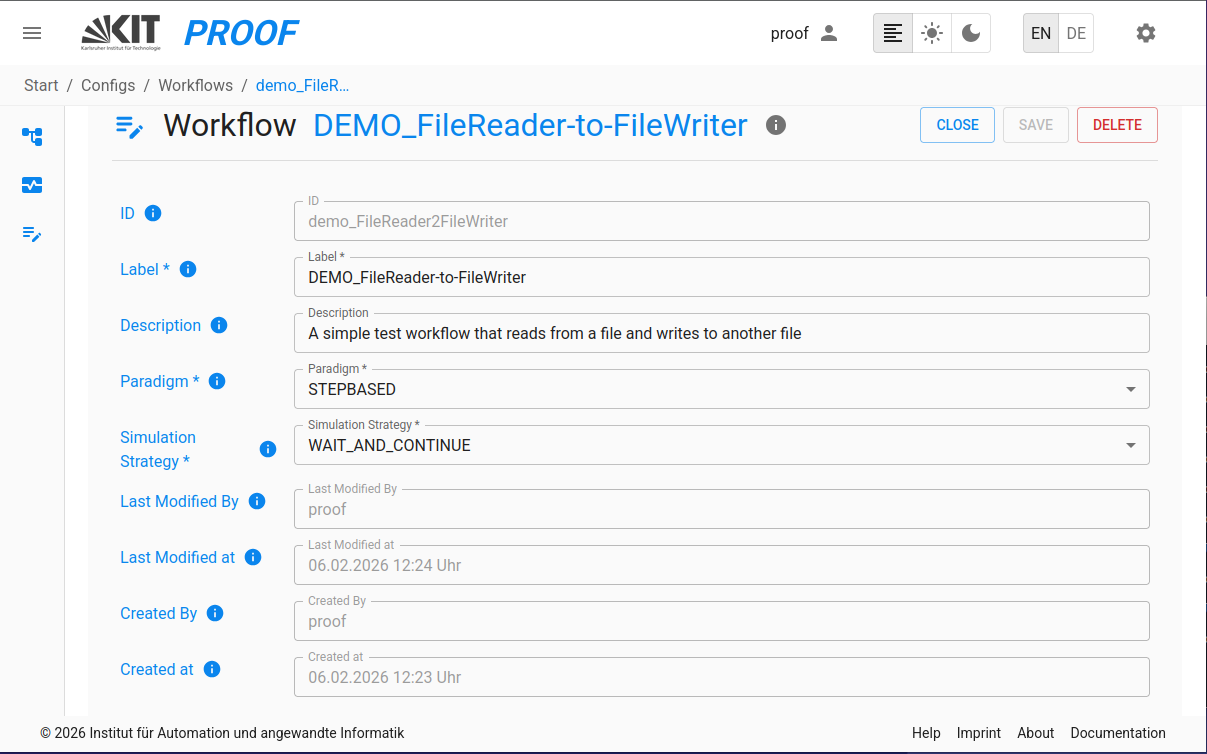Open the edit-list sidebar icon

pos(32,234)
